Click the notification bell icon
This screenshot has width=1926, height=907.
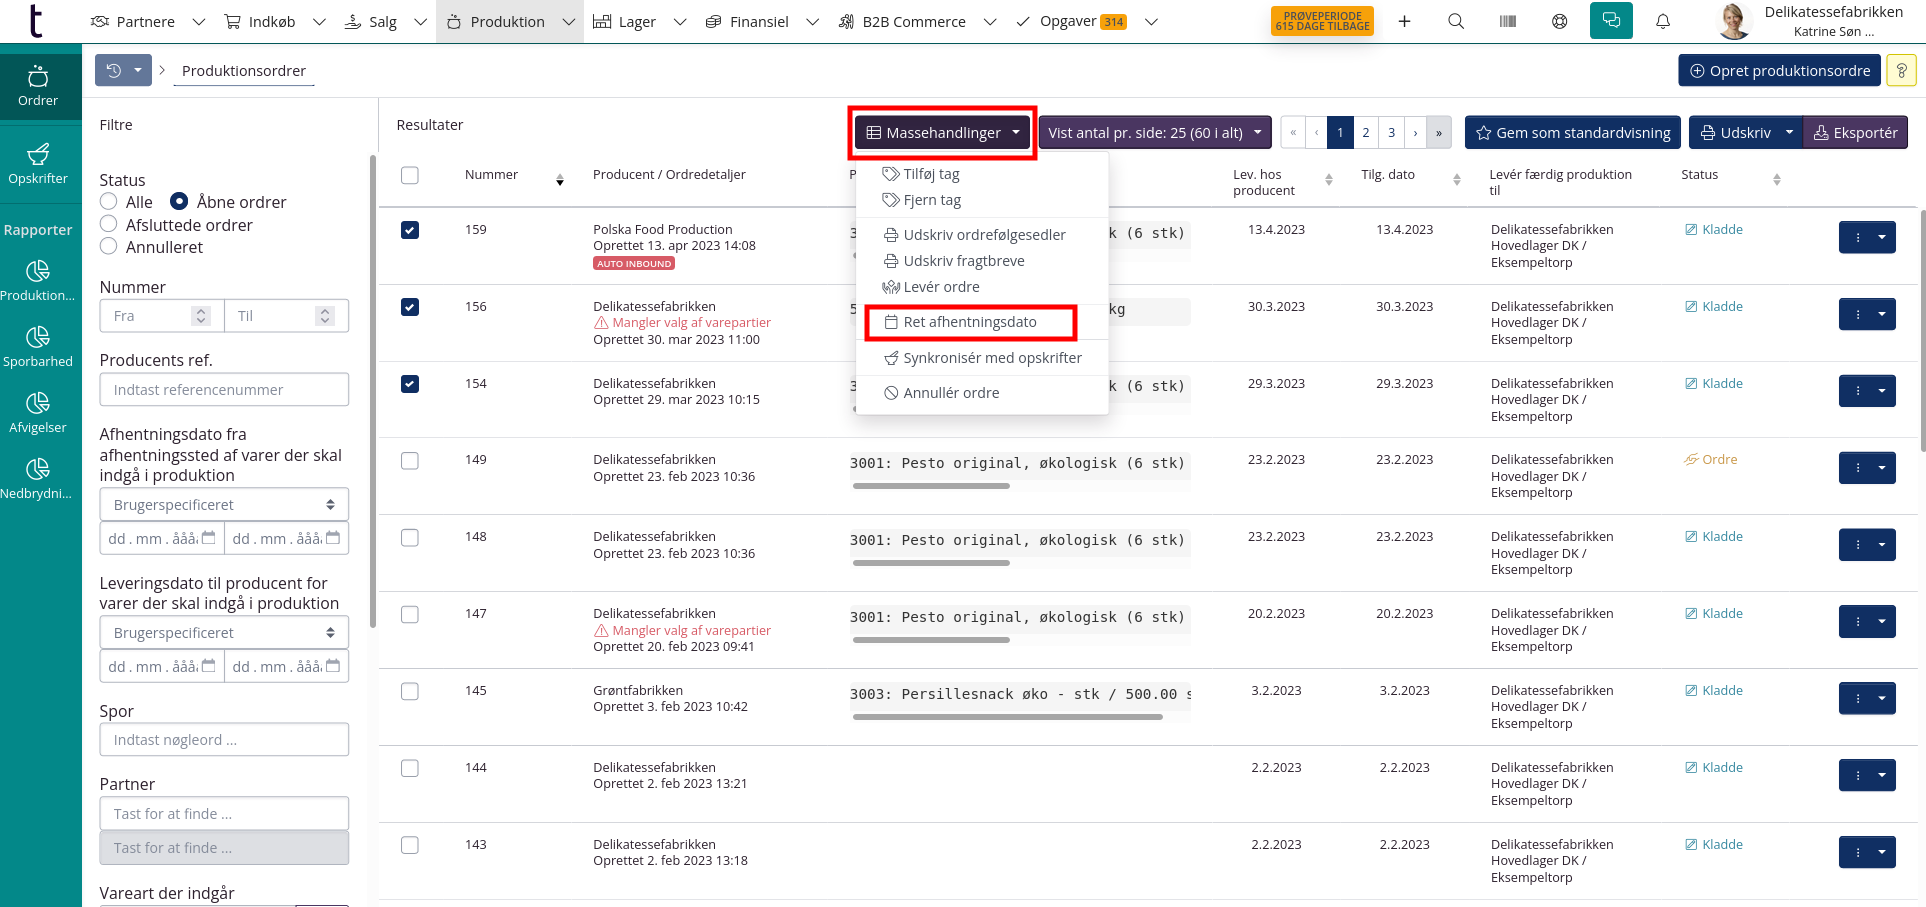pyautogui.click(x=1663, y=21)
